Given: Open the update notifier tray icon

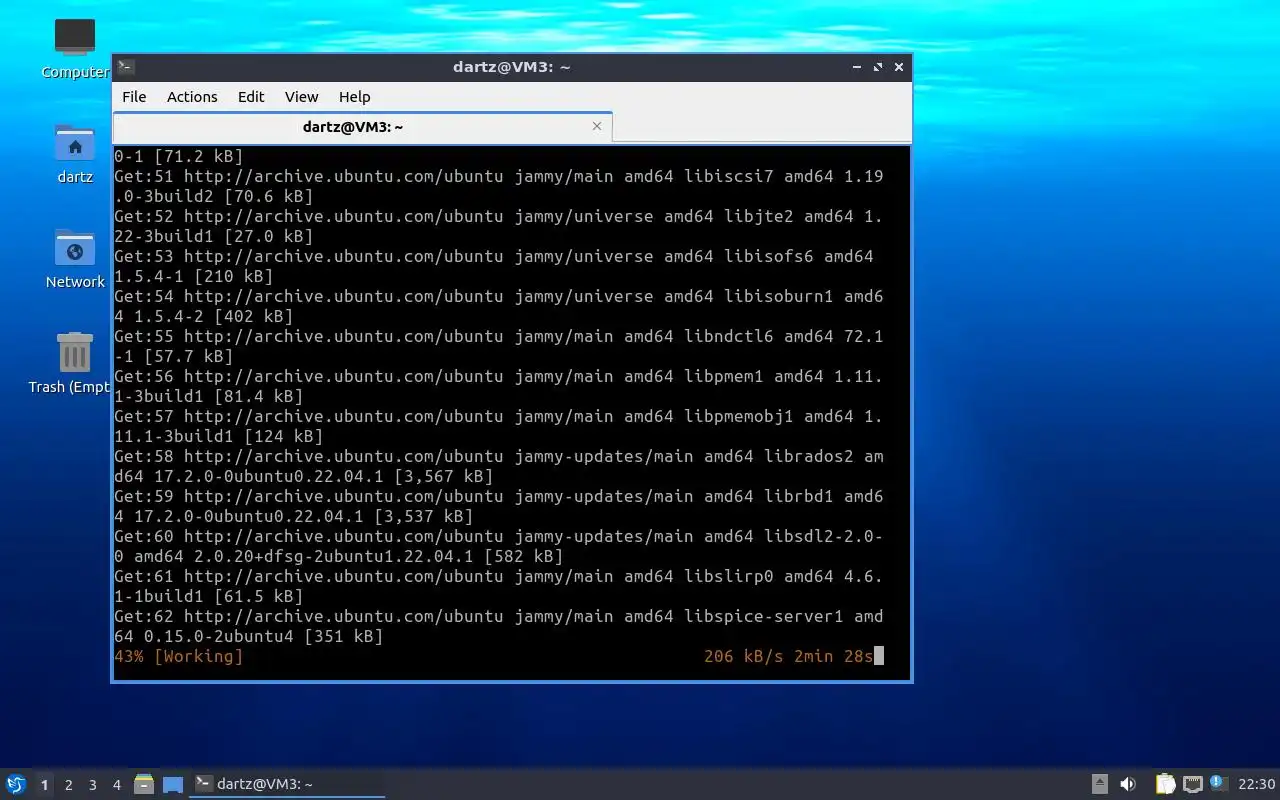Looking at the screenshot, I should [x=1218, y=783].
